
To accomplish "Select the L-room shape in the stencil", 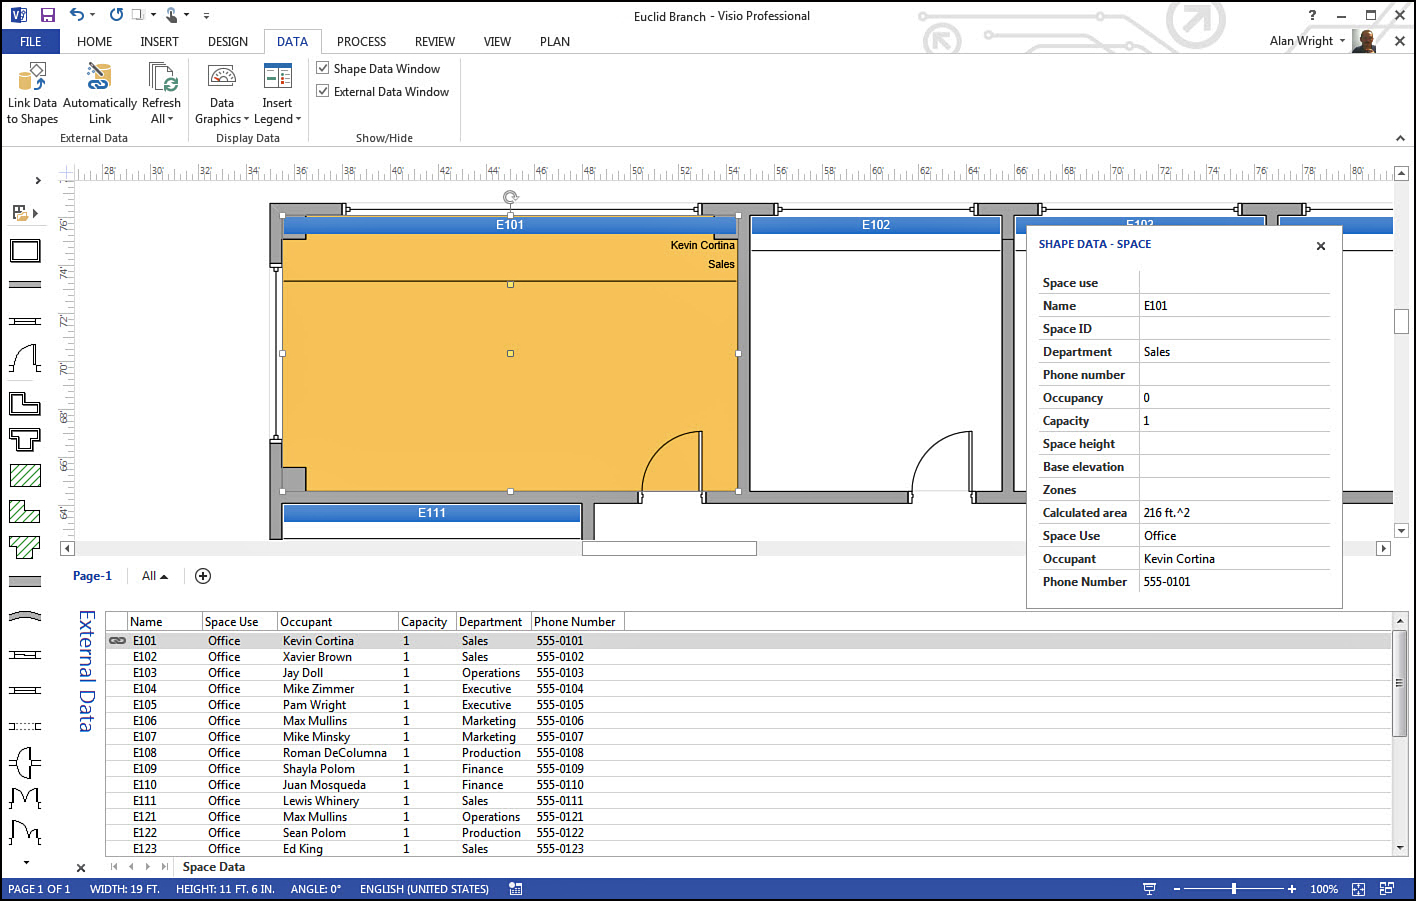I will 25,404.
